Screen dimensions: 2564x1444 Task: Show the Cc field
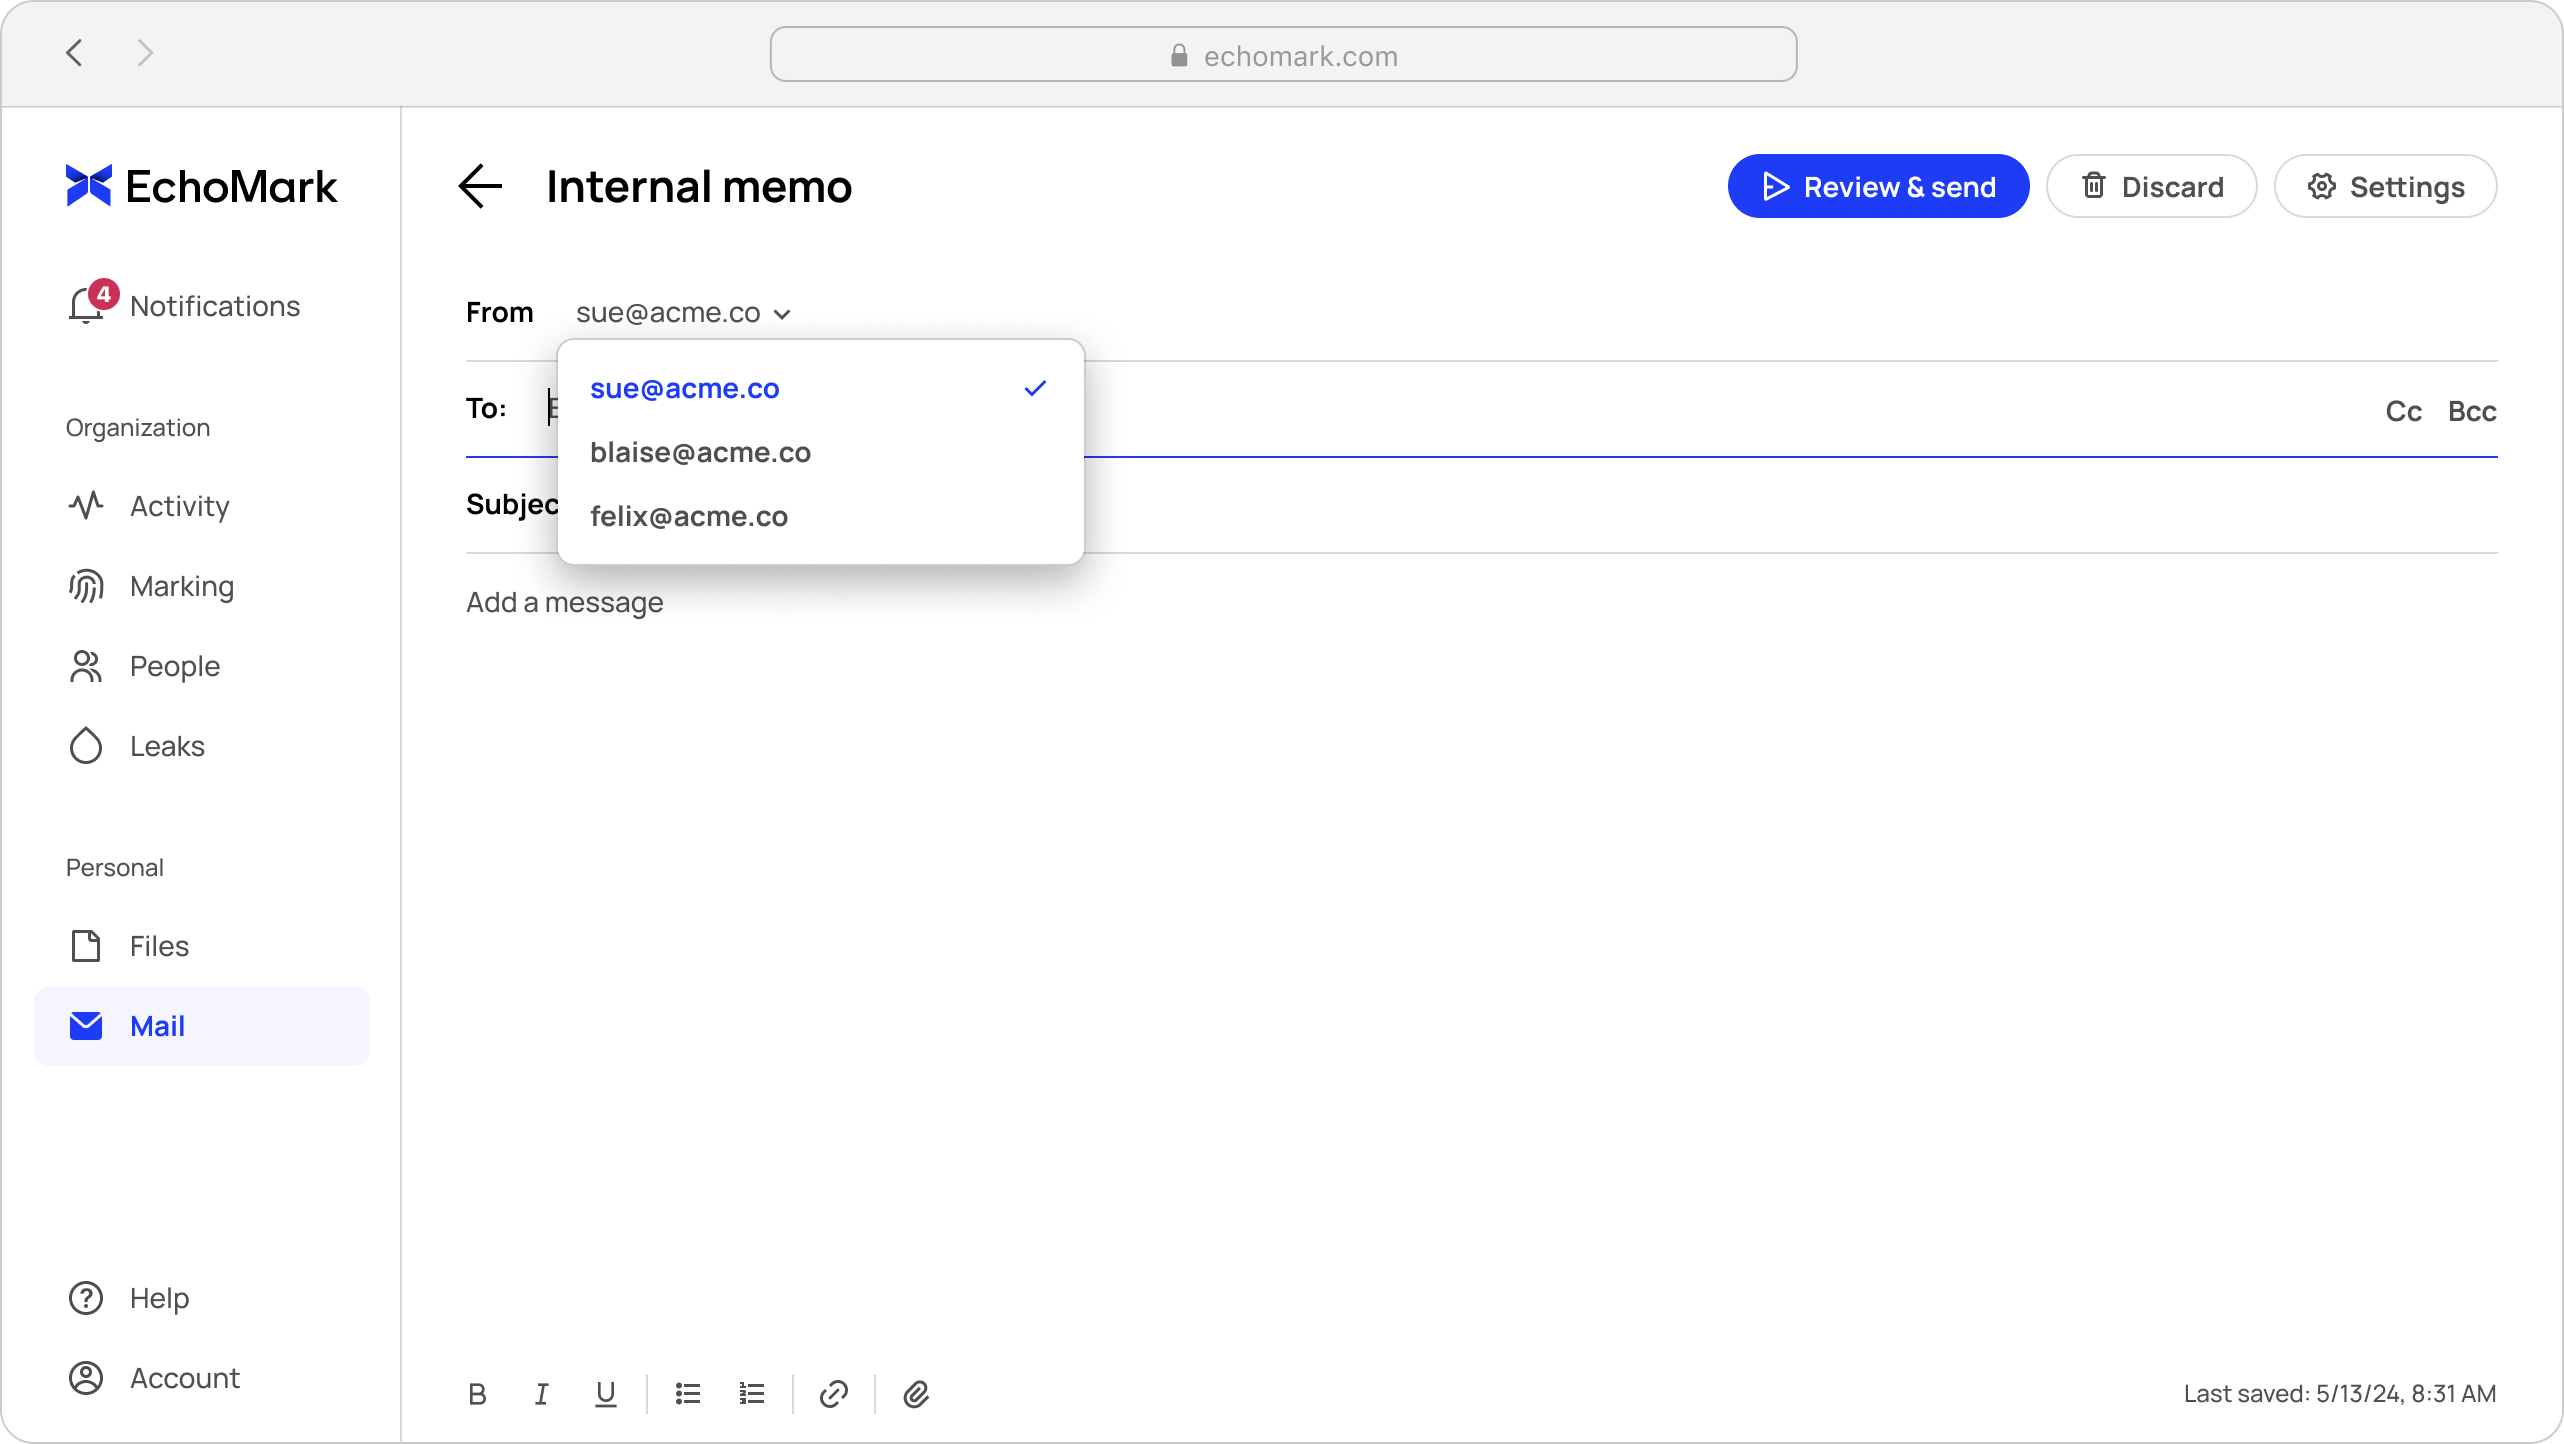pos(2403,411)
